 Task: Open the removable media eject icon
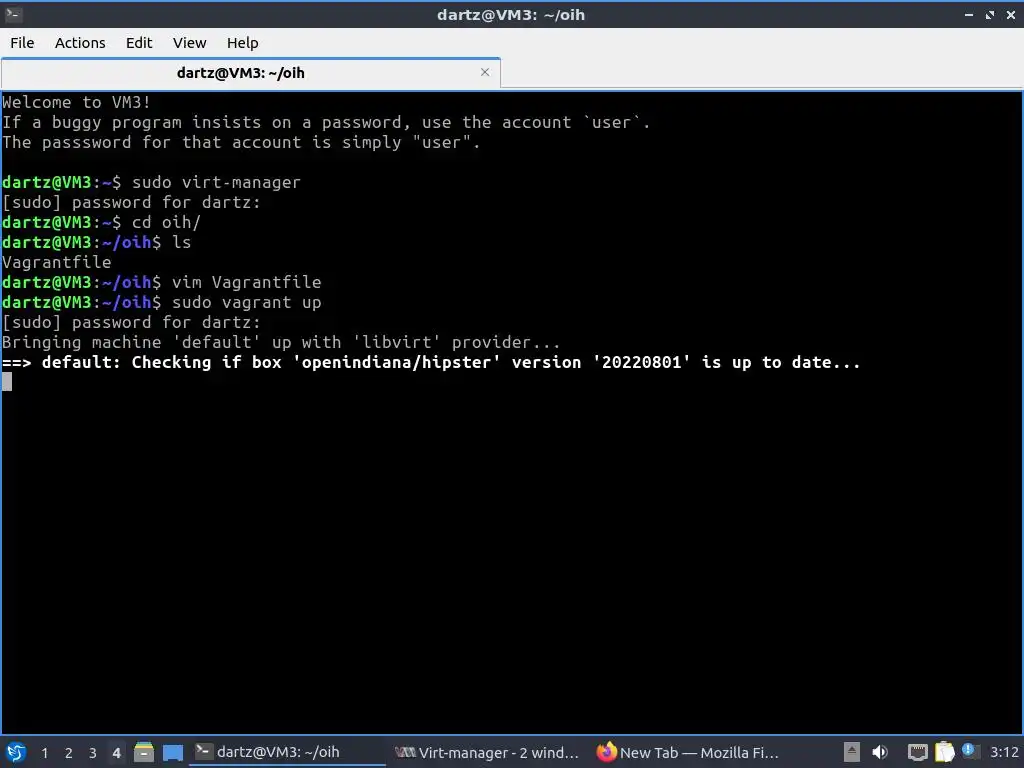point(852,752)
